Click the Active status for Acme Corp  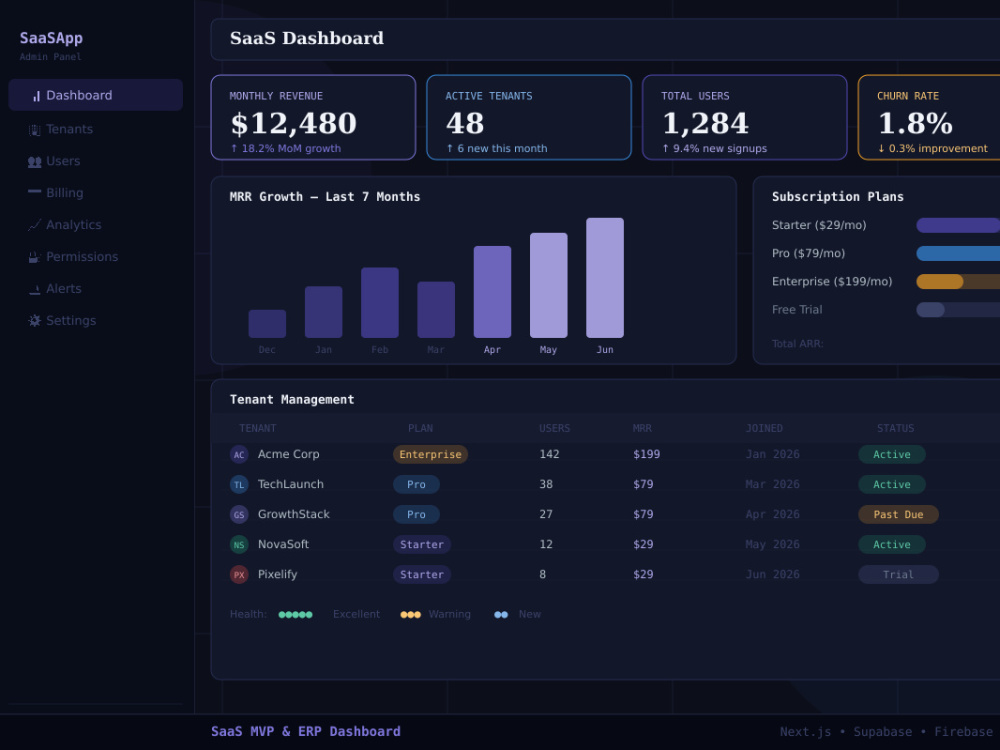point(892,455)
